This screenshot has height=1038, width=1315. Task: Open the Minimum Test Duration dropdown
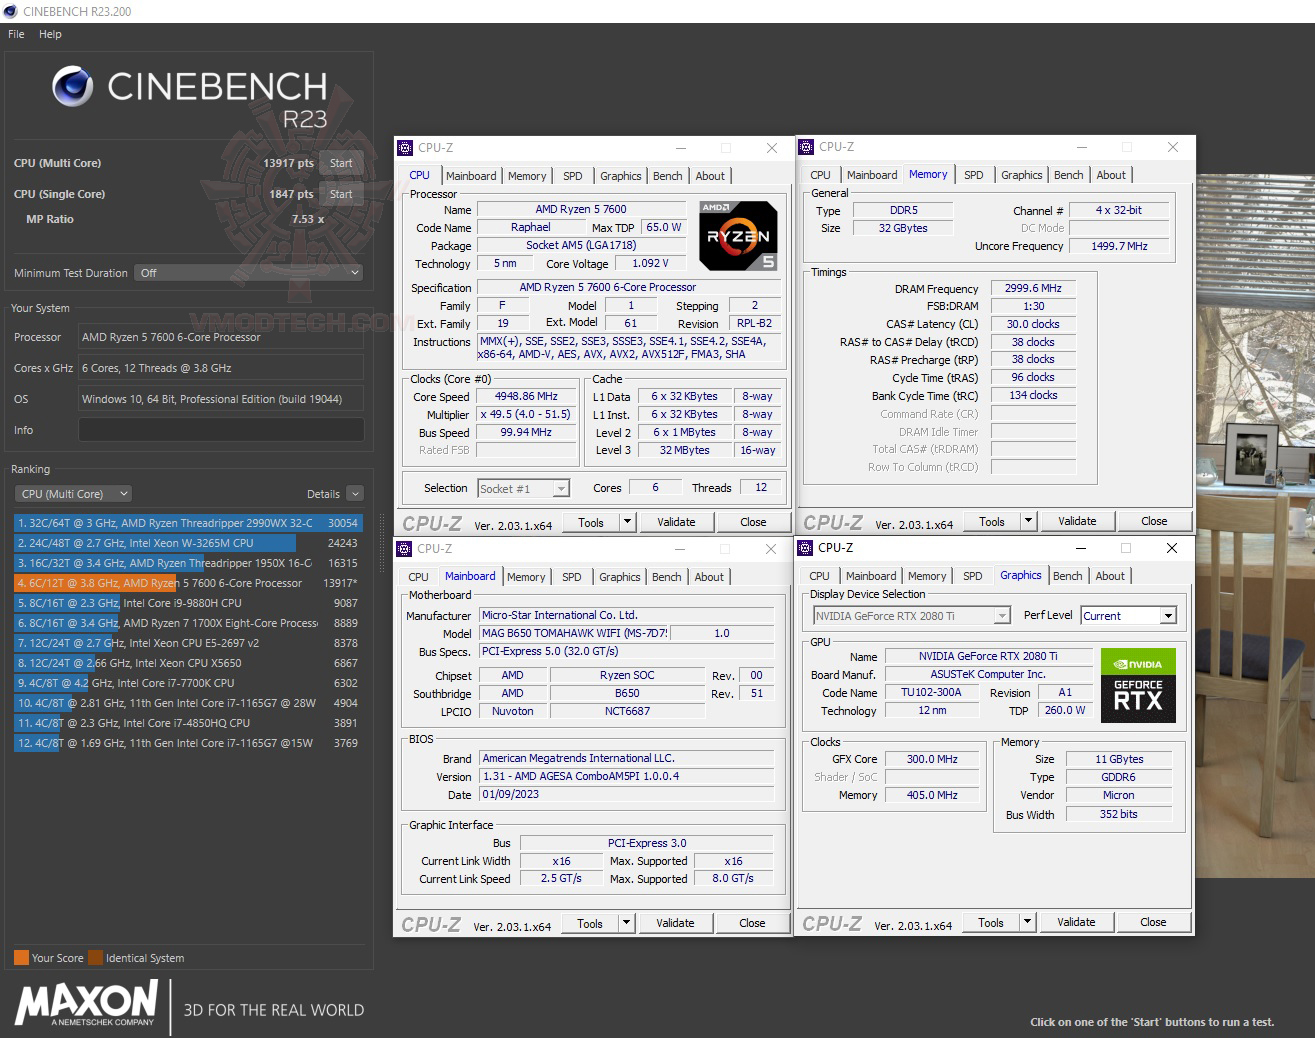pos(248,273)
